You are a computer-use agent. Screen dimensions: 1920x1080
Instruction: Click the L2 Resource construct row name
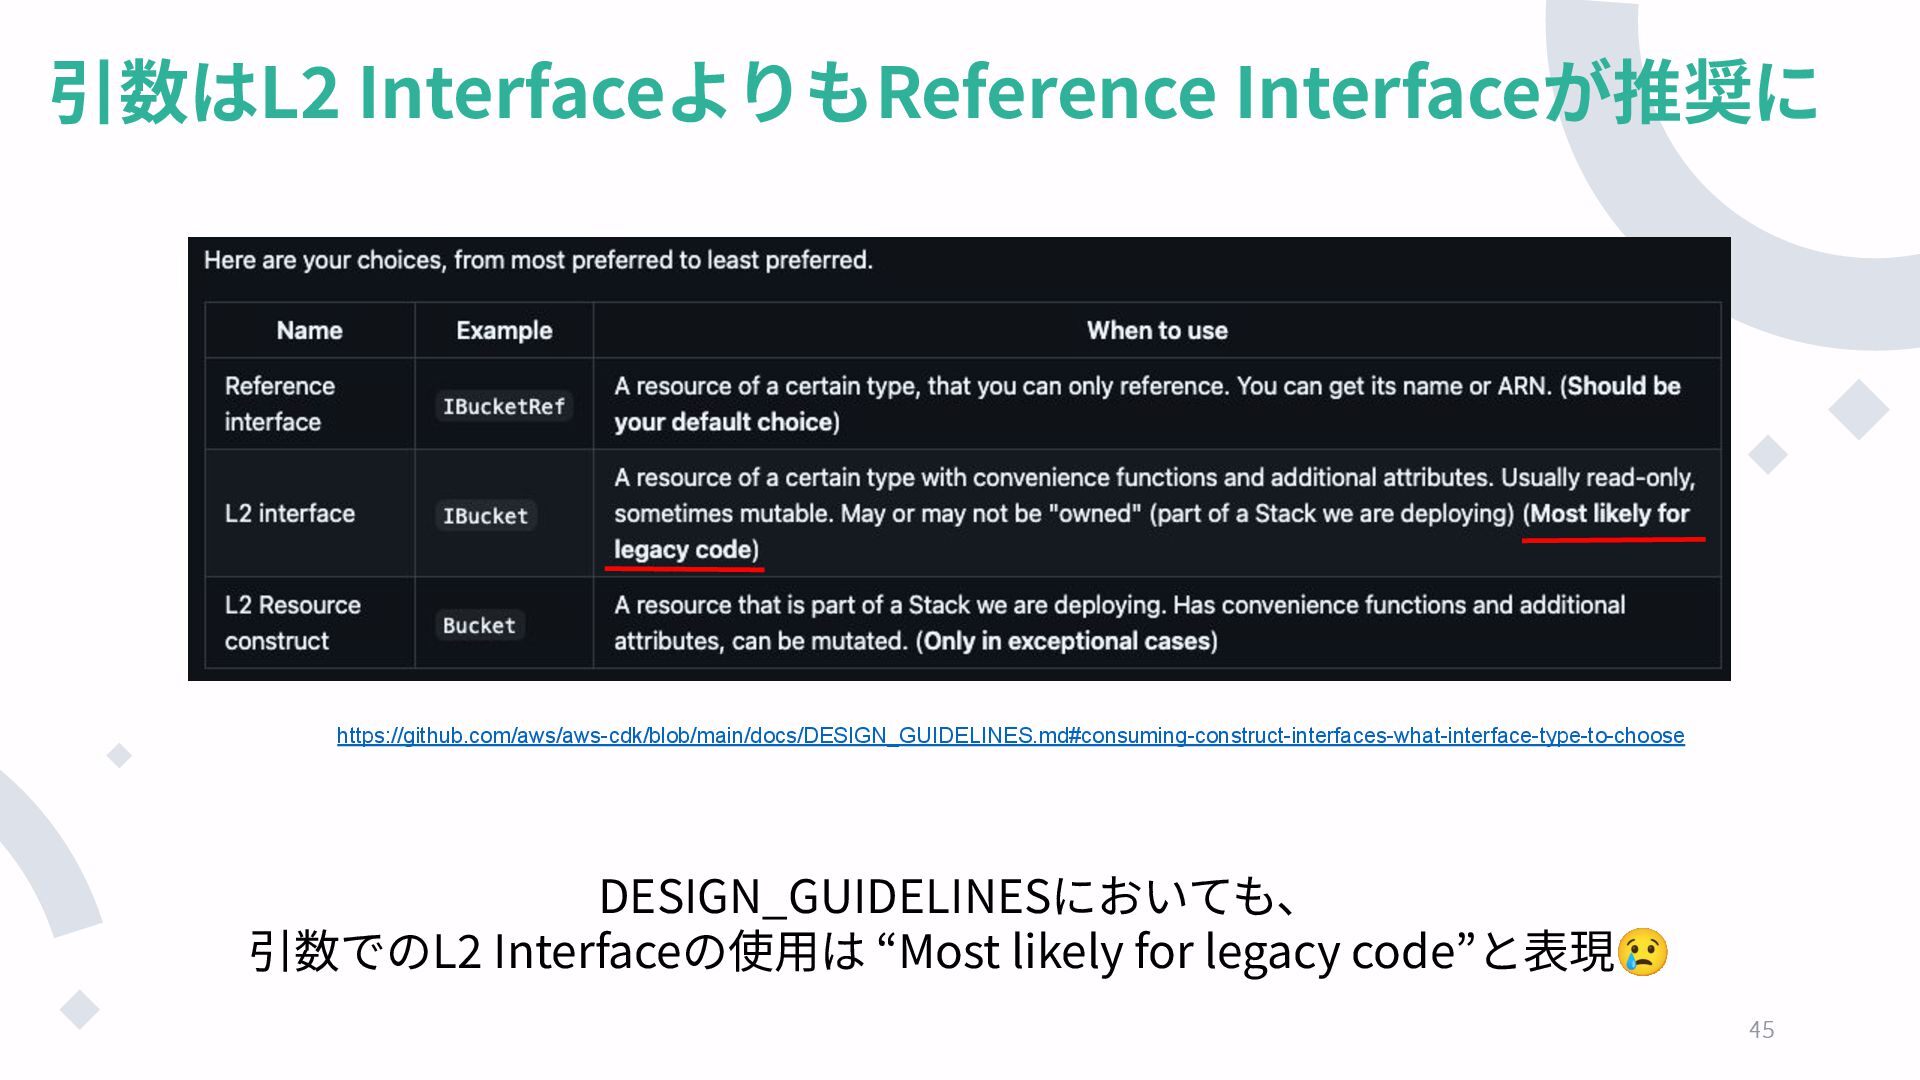pyautogui.click(x=292, y=623)
